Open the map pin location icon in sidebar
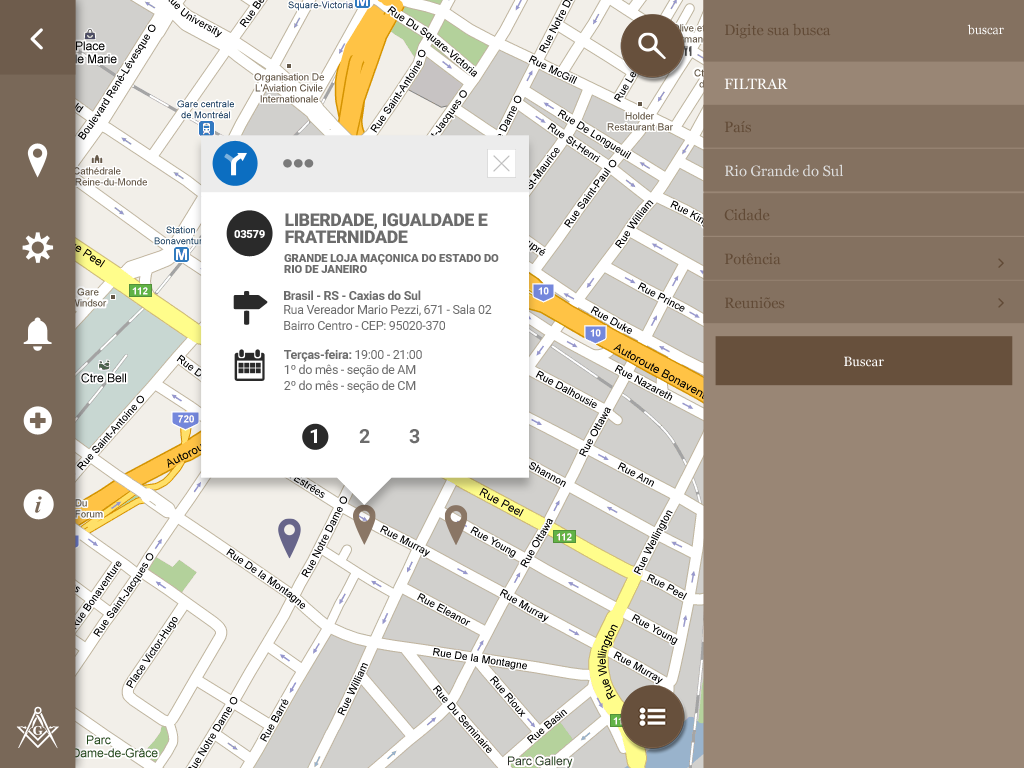1024x768 pixels. point(37,159)
